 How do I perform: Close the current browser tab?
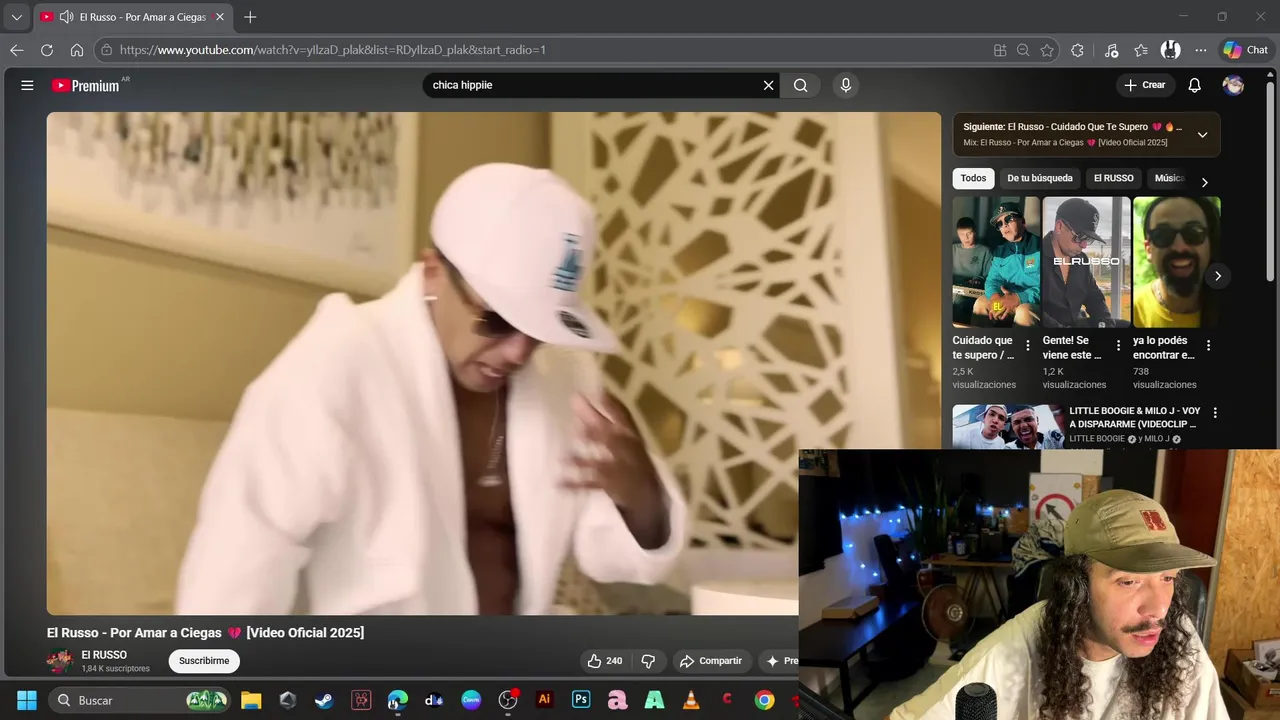point(220,17)
